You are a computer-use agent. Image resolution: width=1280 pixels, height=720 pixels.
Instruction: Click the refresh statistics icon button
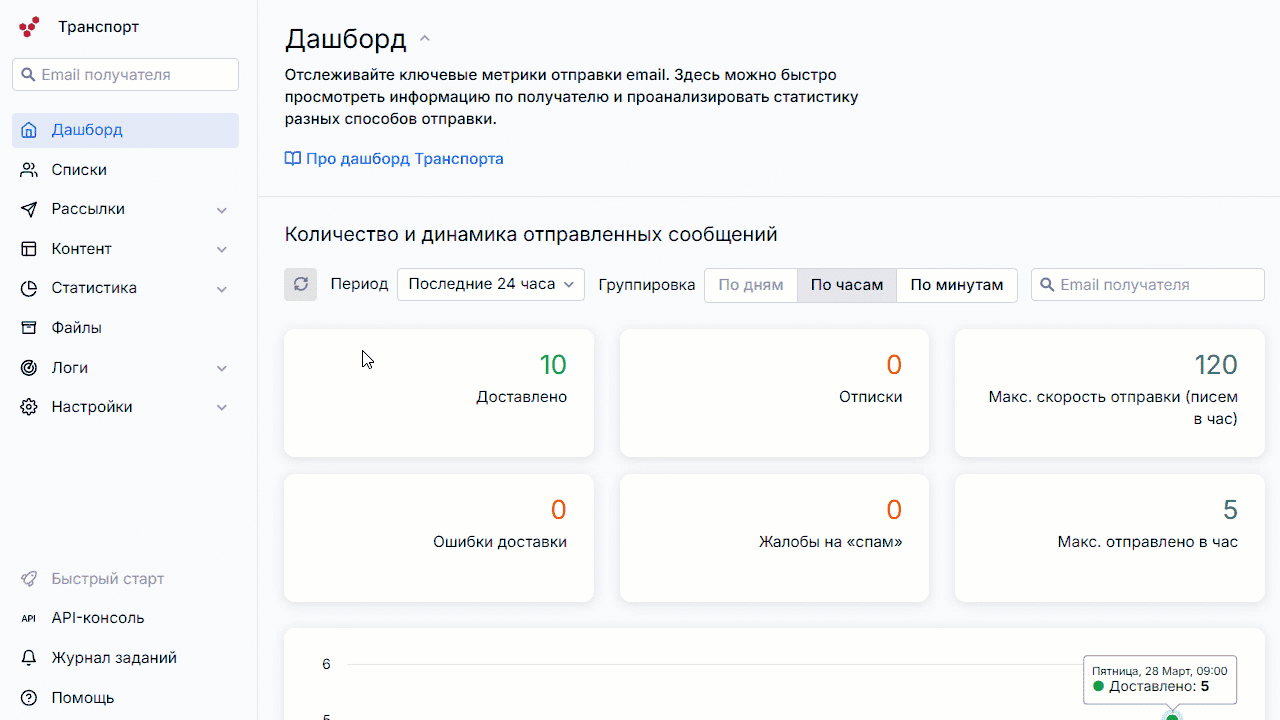coord(300,284)
